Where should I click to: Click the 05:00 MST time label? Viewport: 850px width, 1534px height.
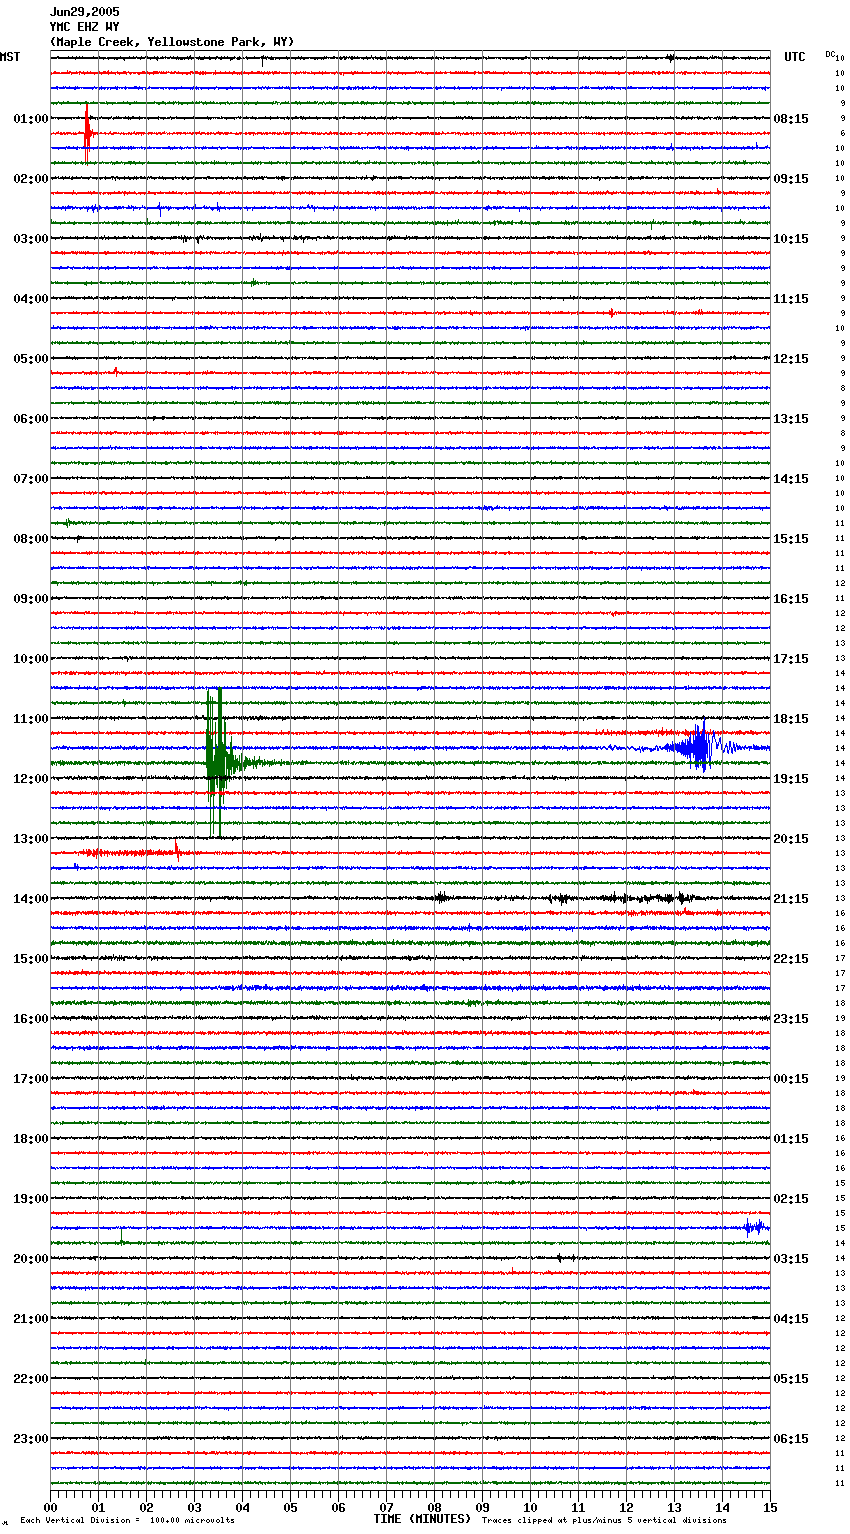coord(31,359)
